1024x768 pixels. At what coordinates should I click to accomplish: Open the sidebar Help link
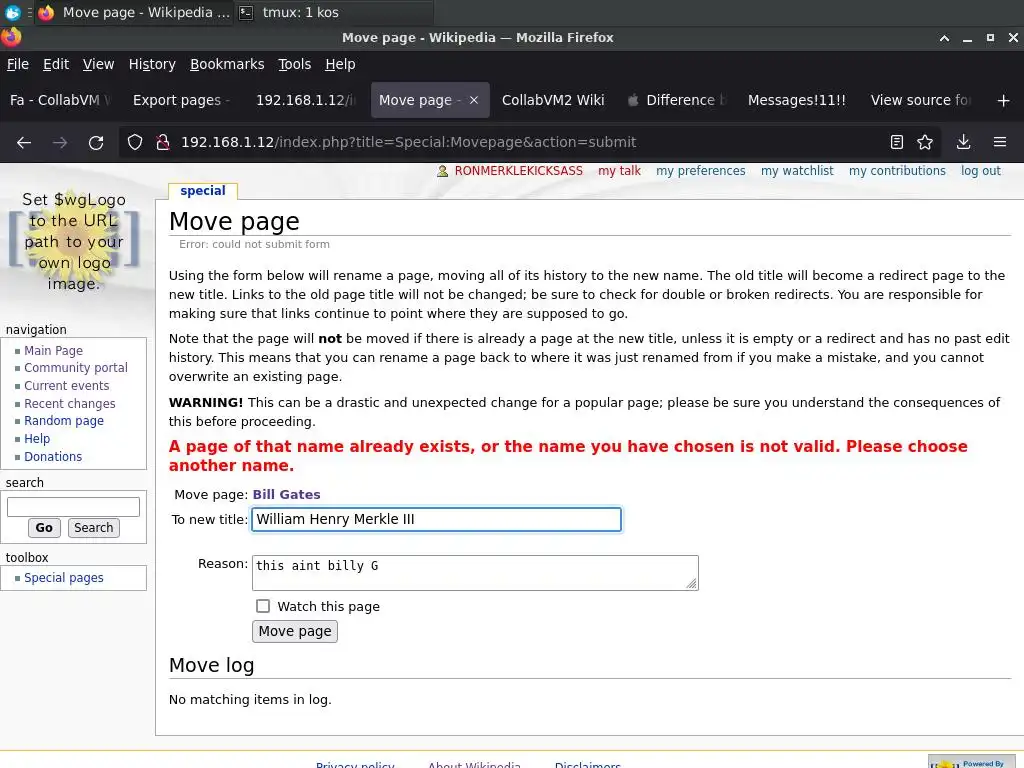[37, 439]
